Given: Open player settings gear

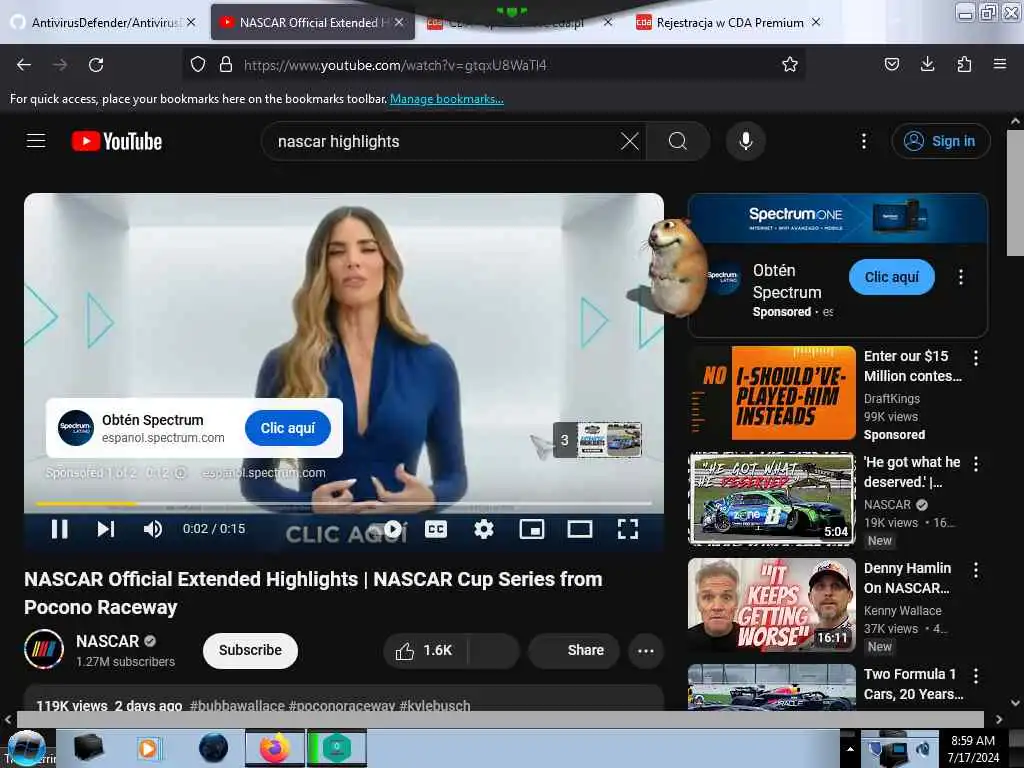Looking at the screenshot, I should pyautogui.click(x=484, y=529).
